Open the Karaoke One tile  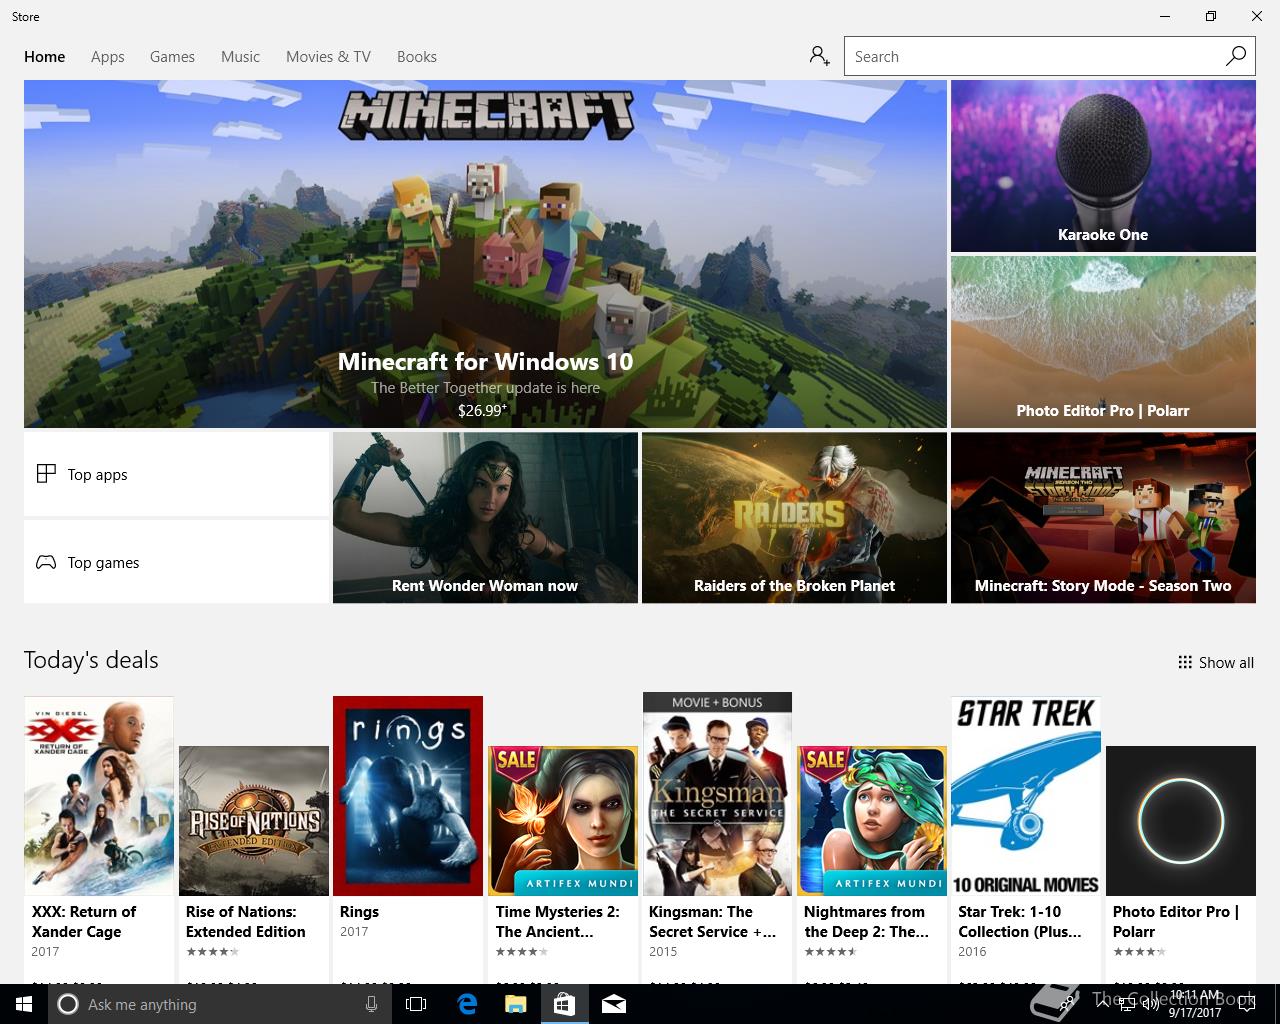pyautogui.click(x=1103, y=166)
